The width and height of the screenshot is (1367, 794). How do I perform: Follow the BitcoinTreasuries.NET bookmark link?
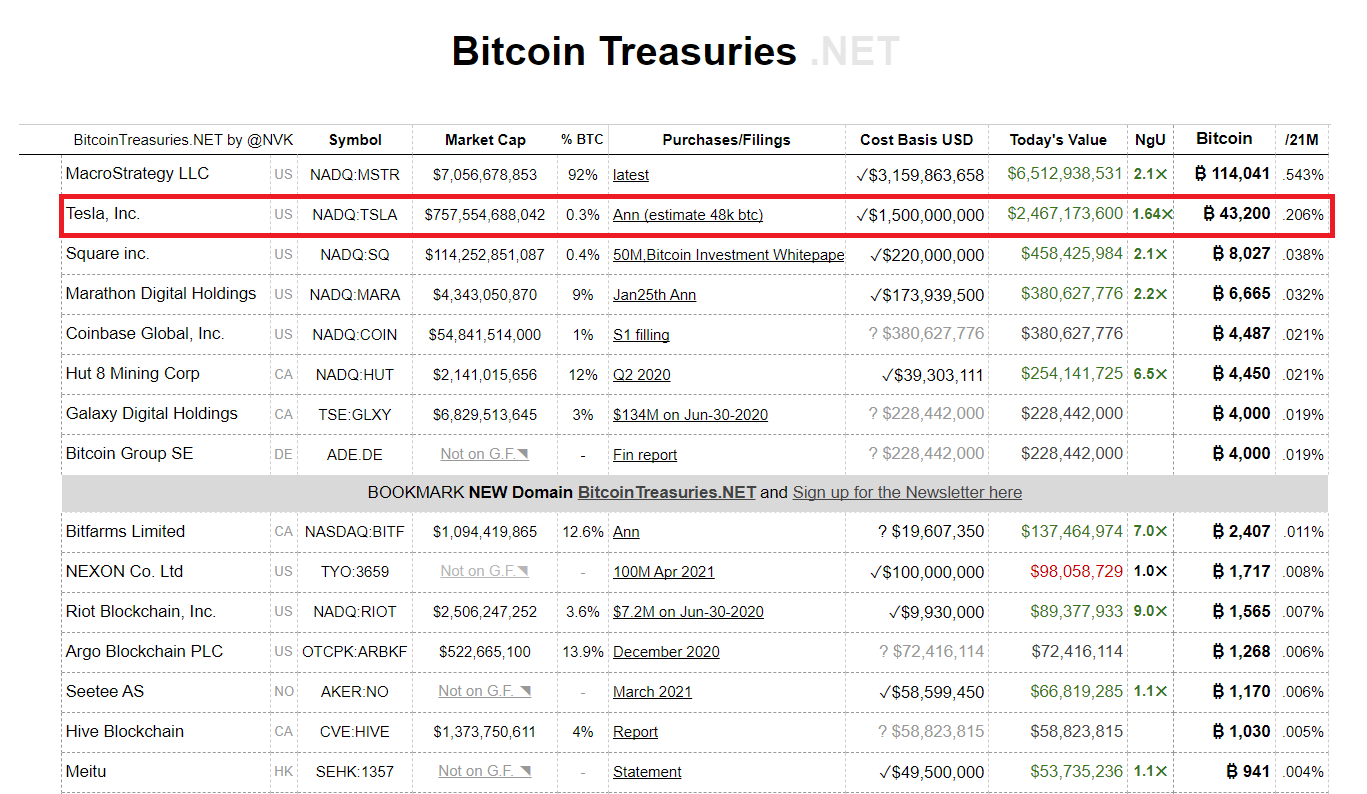point(667,492)
